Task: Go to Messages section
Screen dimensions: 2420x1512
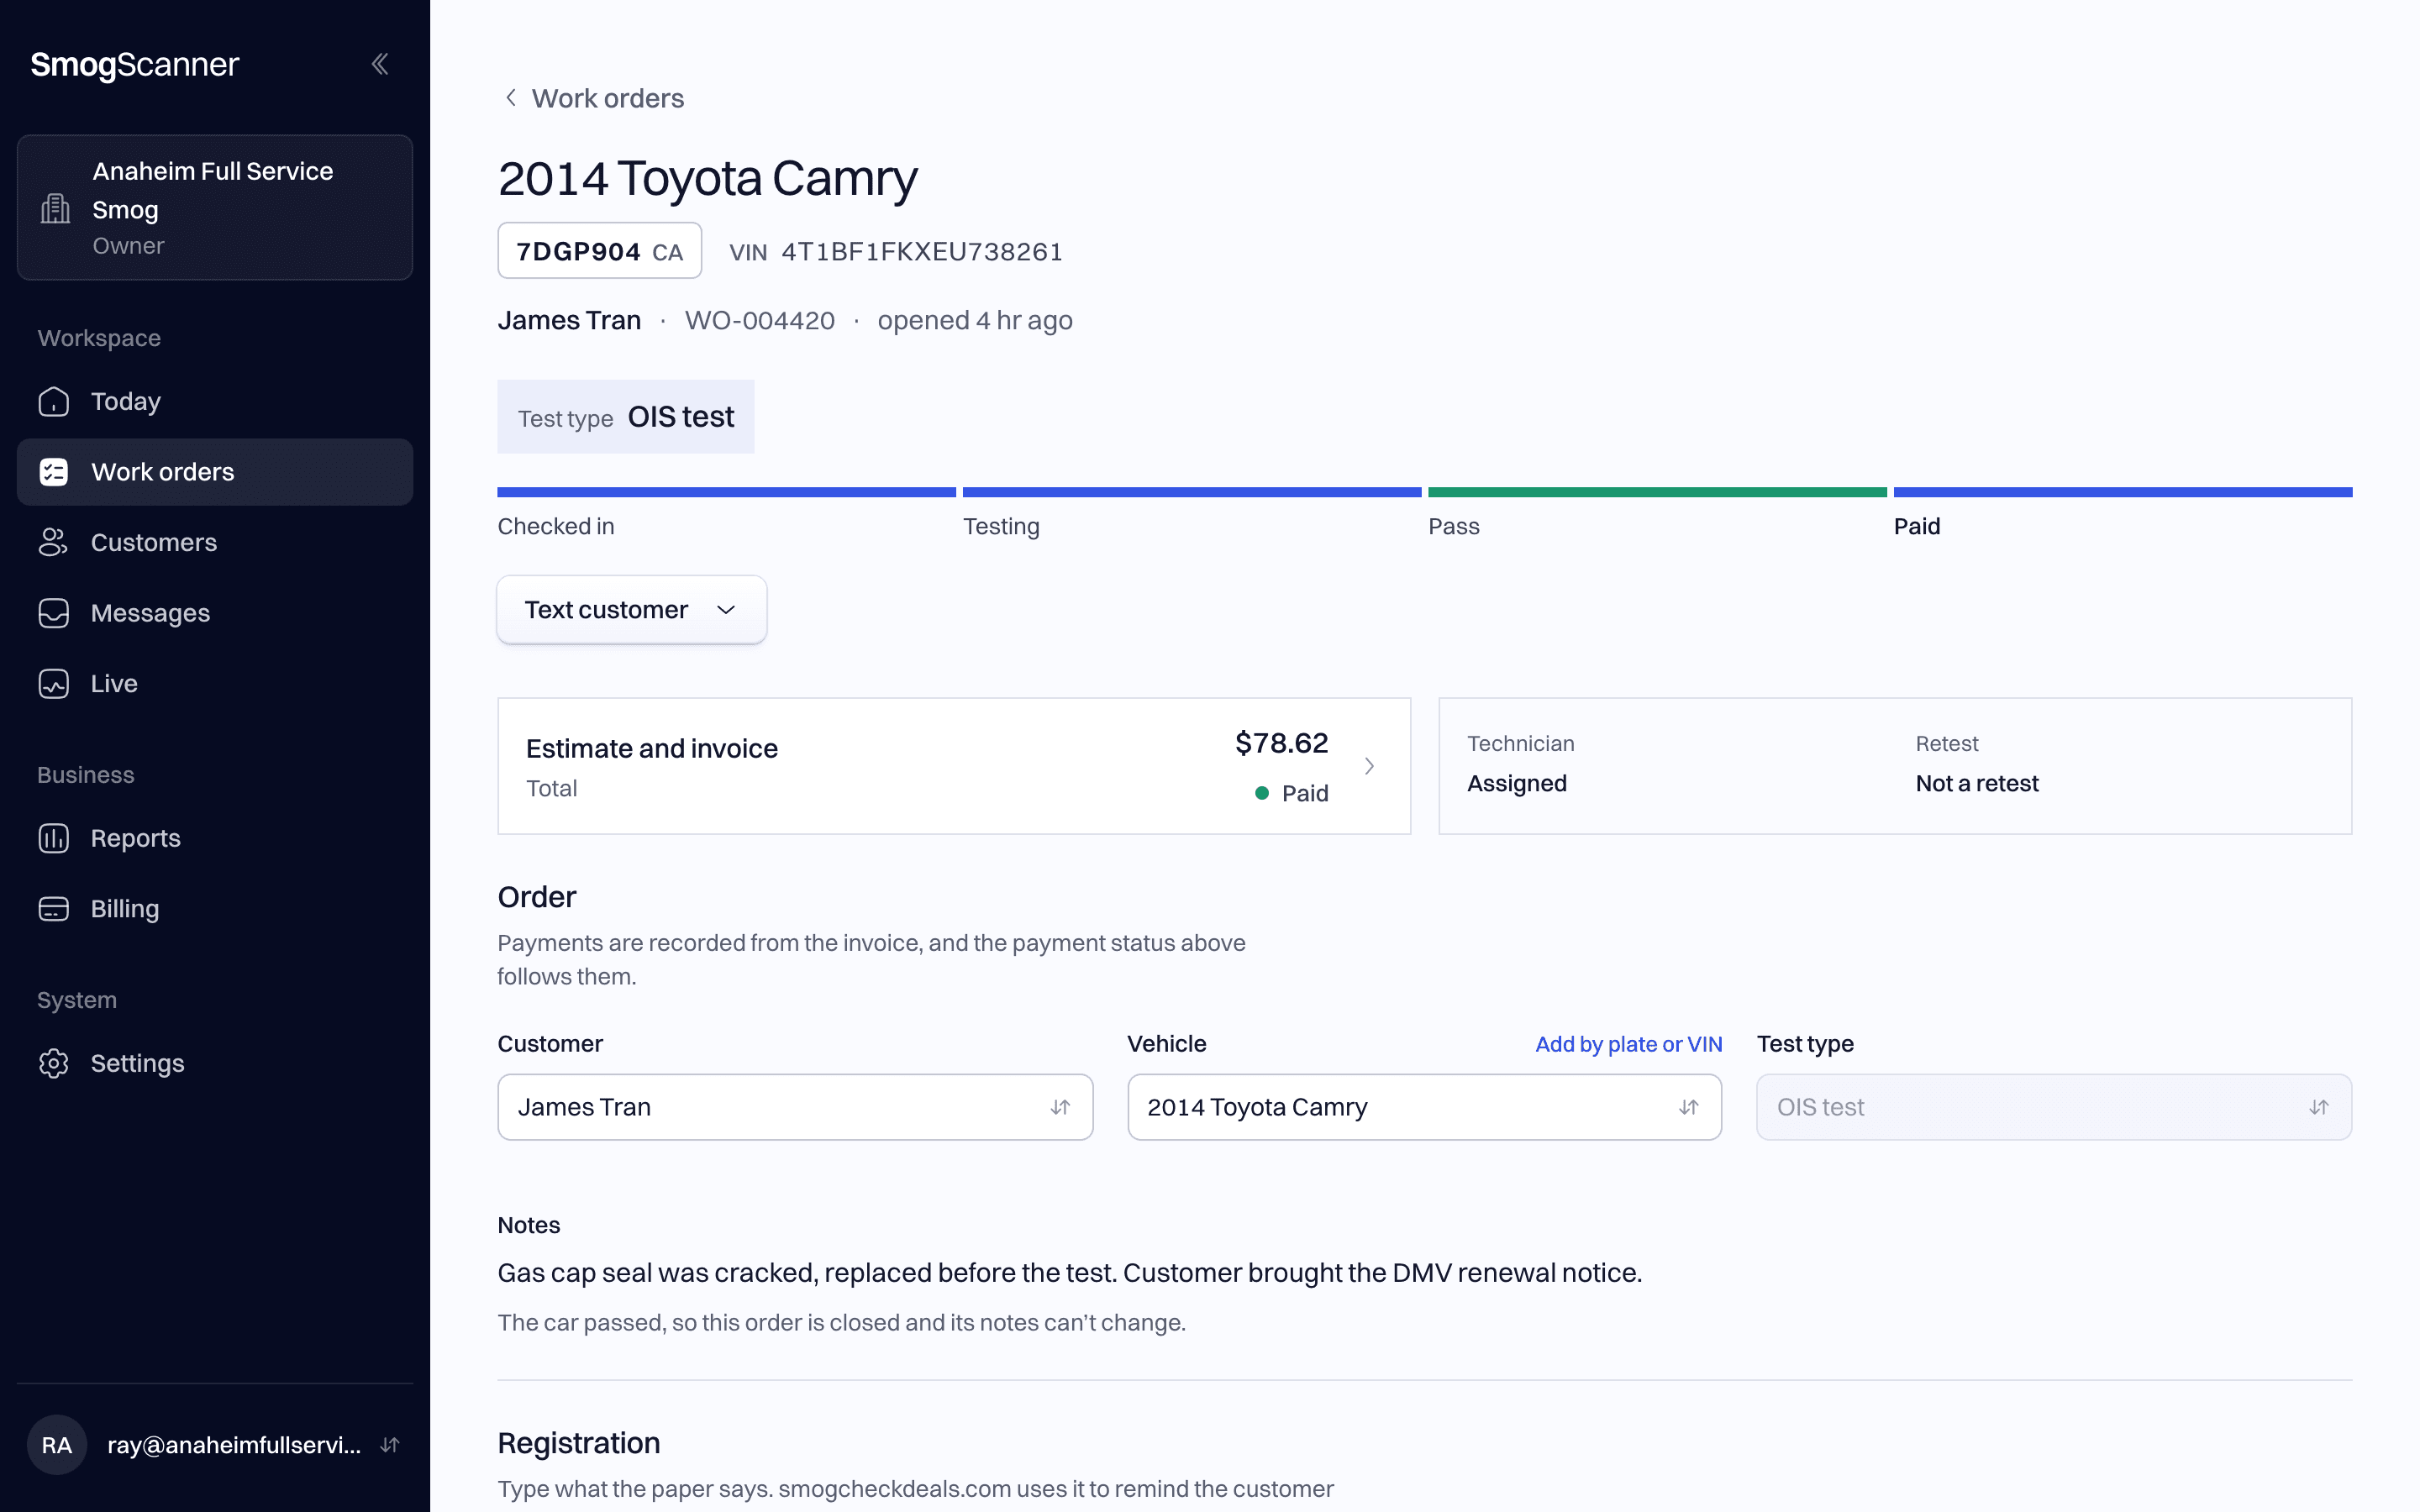Action: point(215,613)
